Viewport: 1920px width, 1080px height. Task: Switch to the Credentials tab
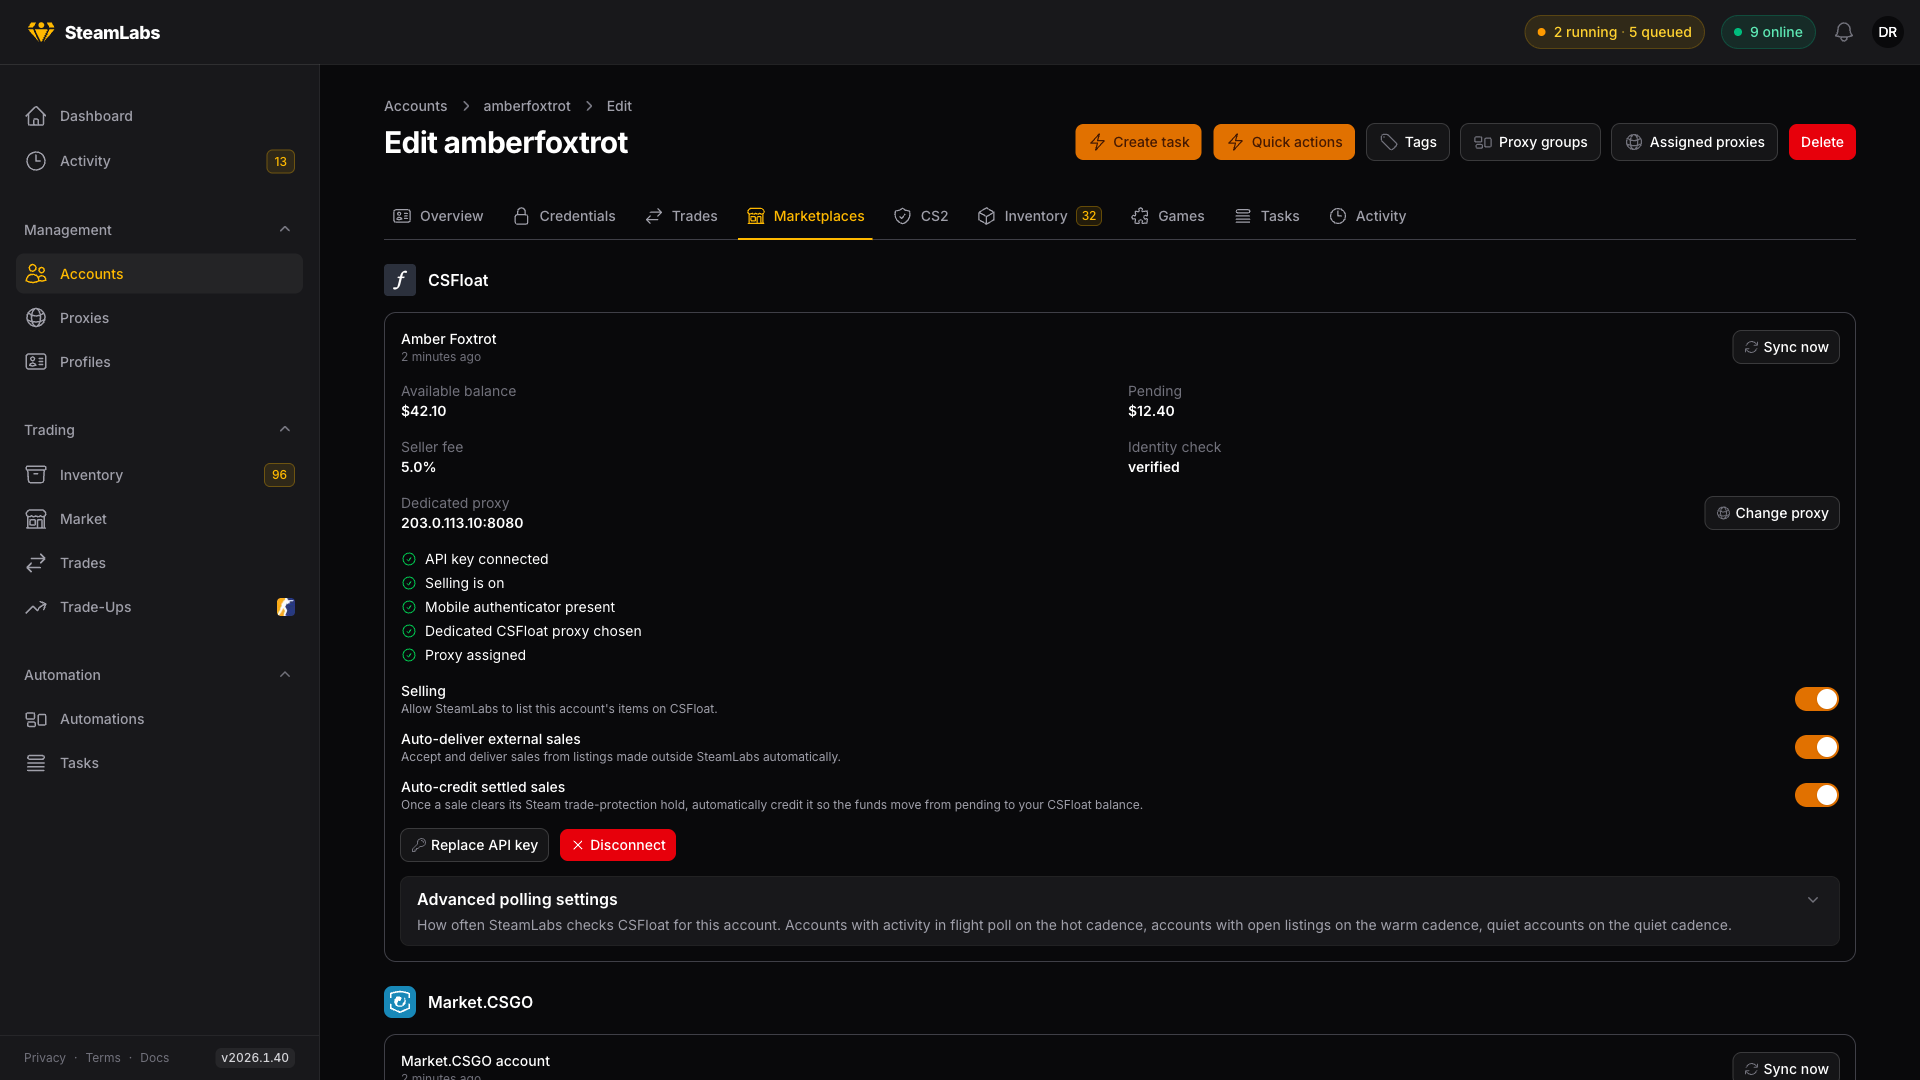(x=564, y=216)
